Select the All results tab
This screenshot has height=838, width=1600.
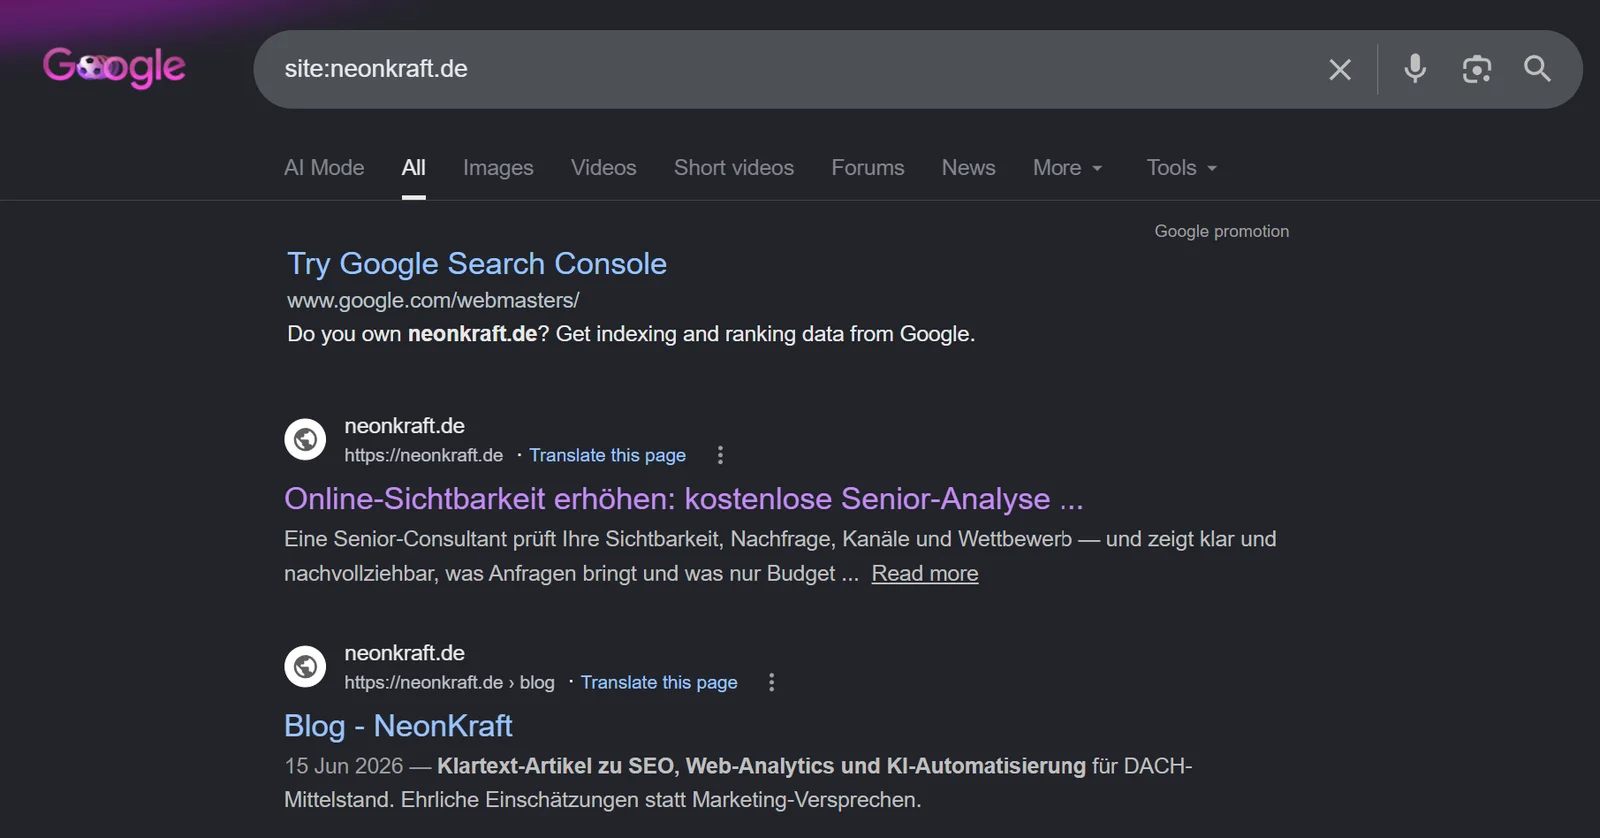tap(414, 168)
